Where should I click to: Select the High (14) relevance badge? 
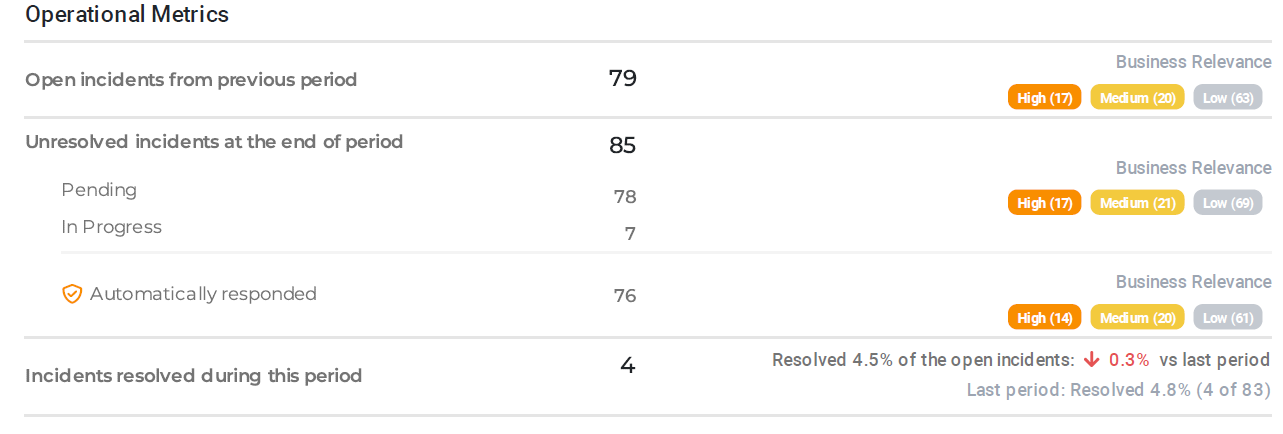tap(1044, 318)
